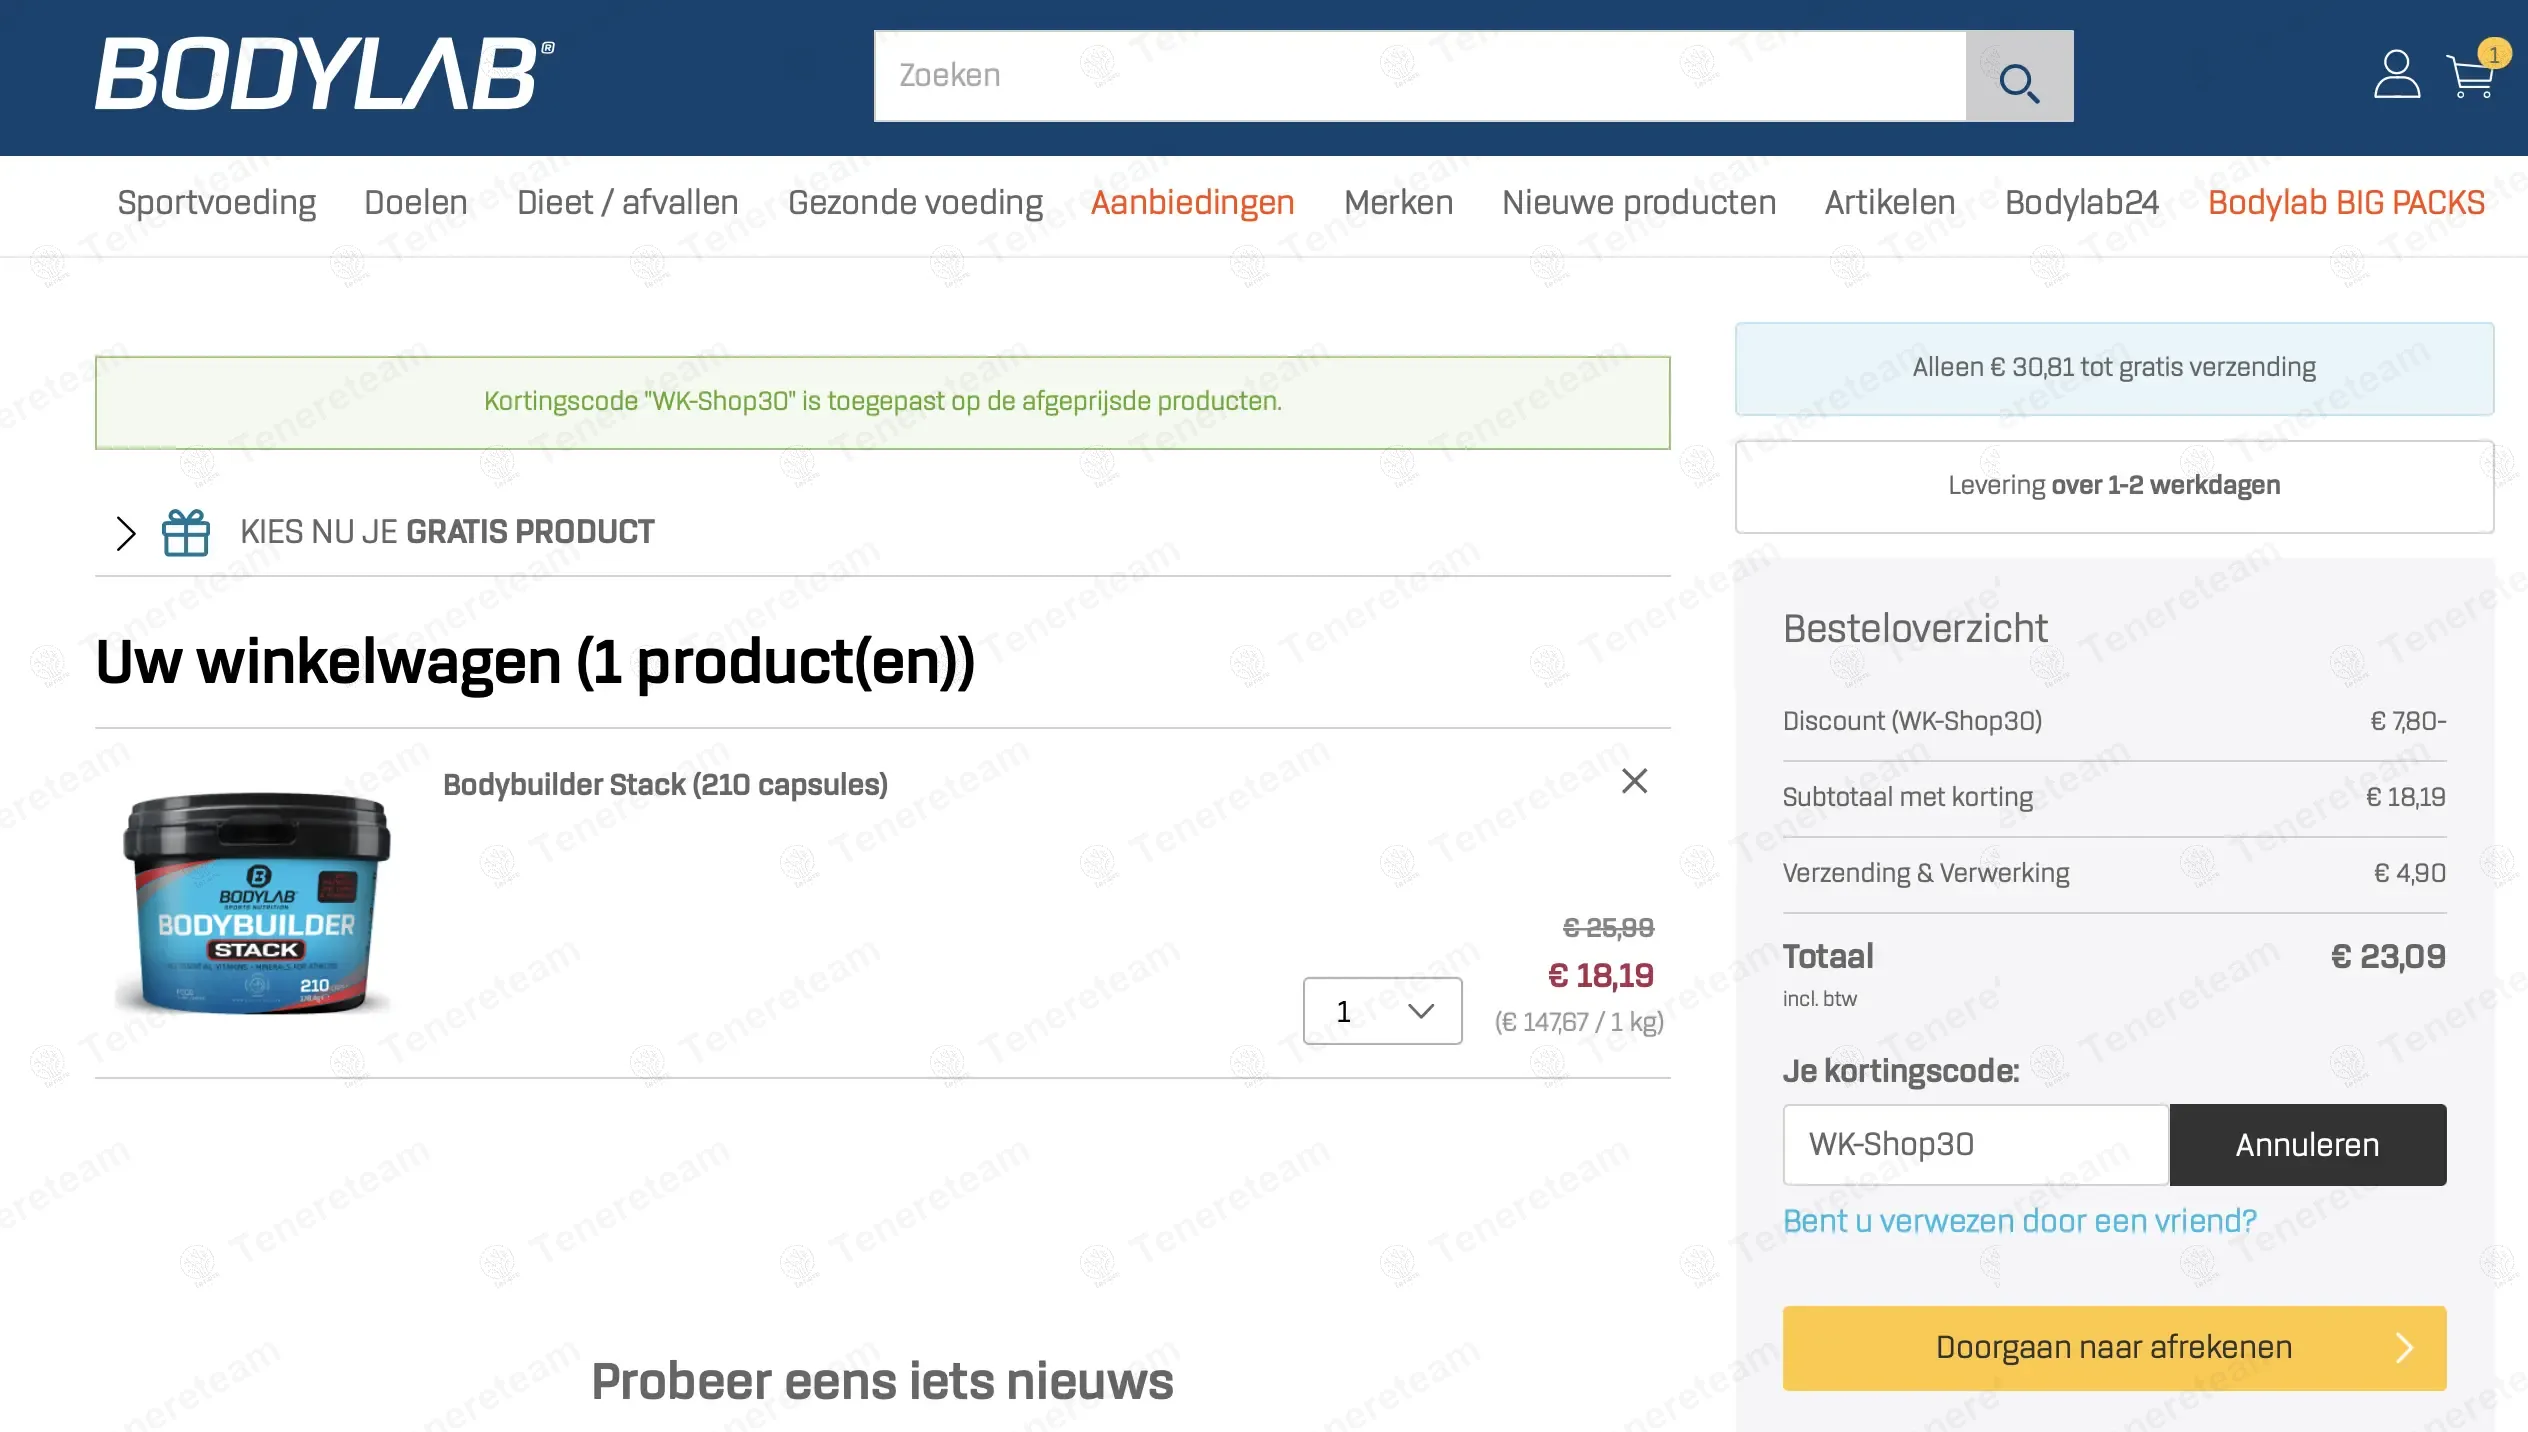The height and width of the screenshot is (1432, 2528).
Task: Open the Doelen menu
Action: 416,203
